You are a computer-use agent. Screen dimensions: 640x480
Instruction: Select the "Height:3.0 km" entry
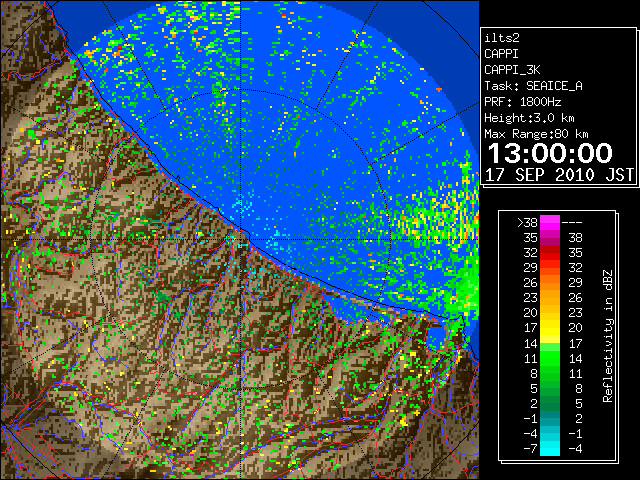click(529, 118)
